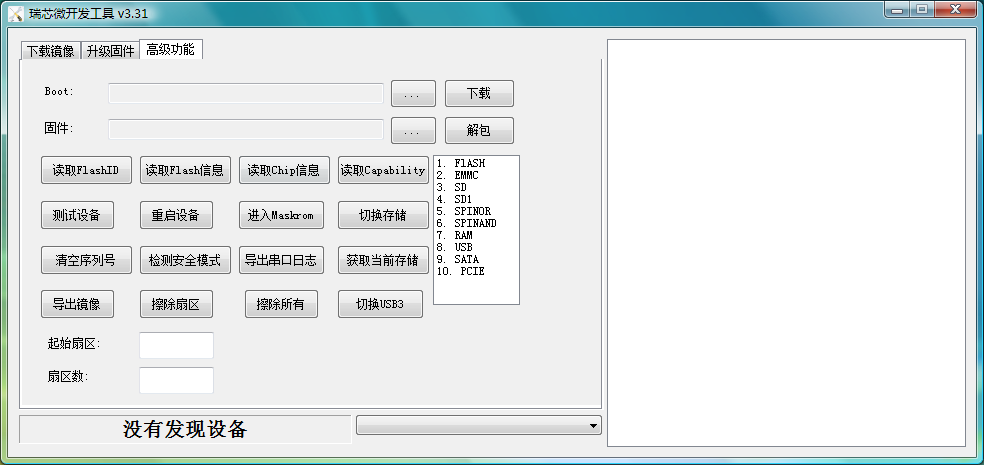This screenshot has width=984, height=465.
Task: Click the 起始扇区 input field
Action: click(x=176, y=345)
